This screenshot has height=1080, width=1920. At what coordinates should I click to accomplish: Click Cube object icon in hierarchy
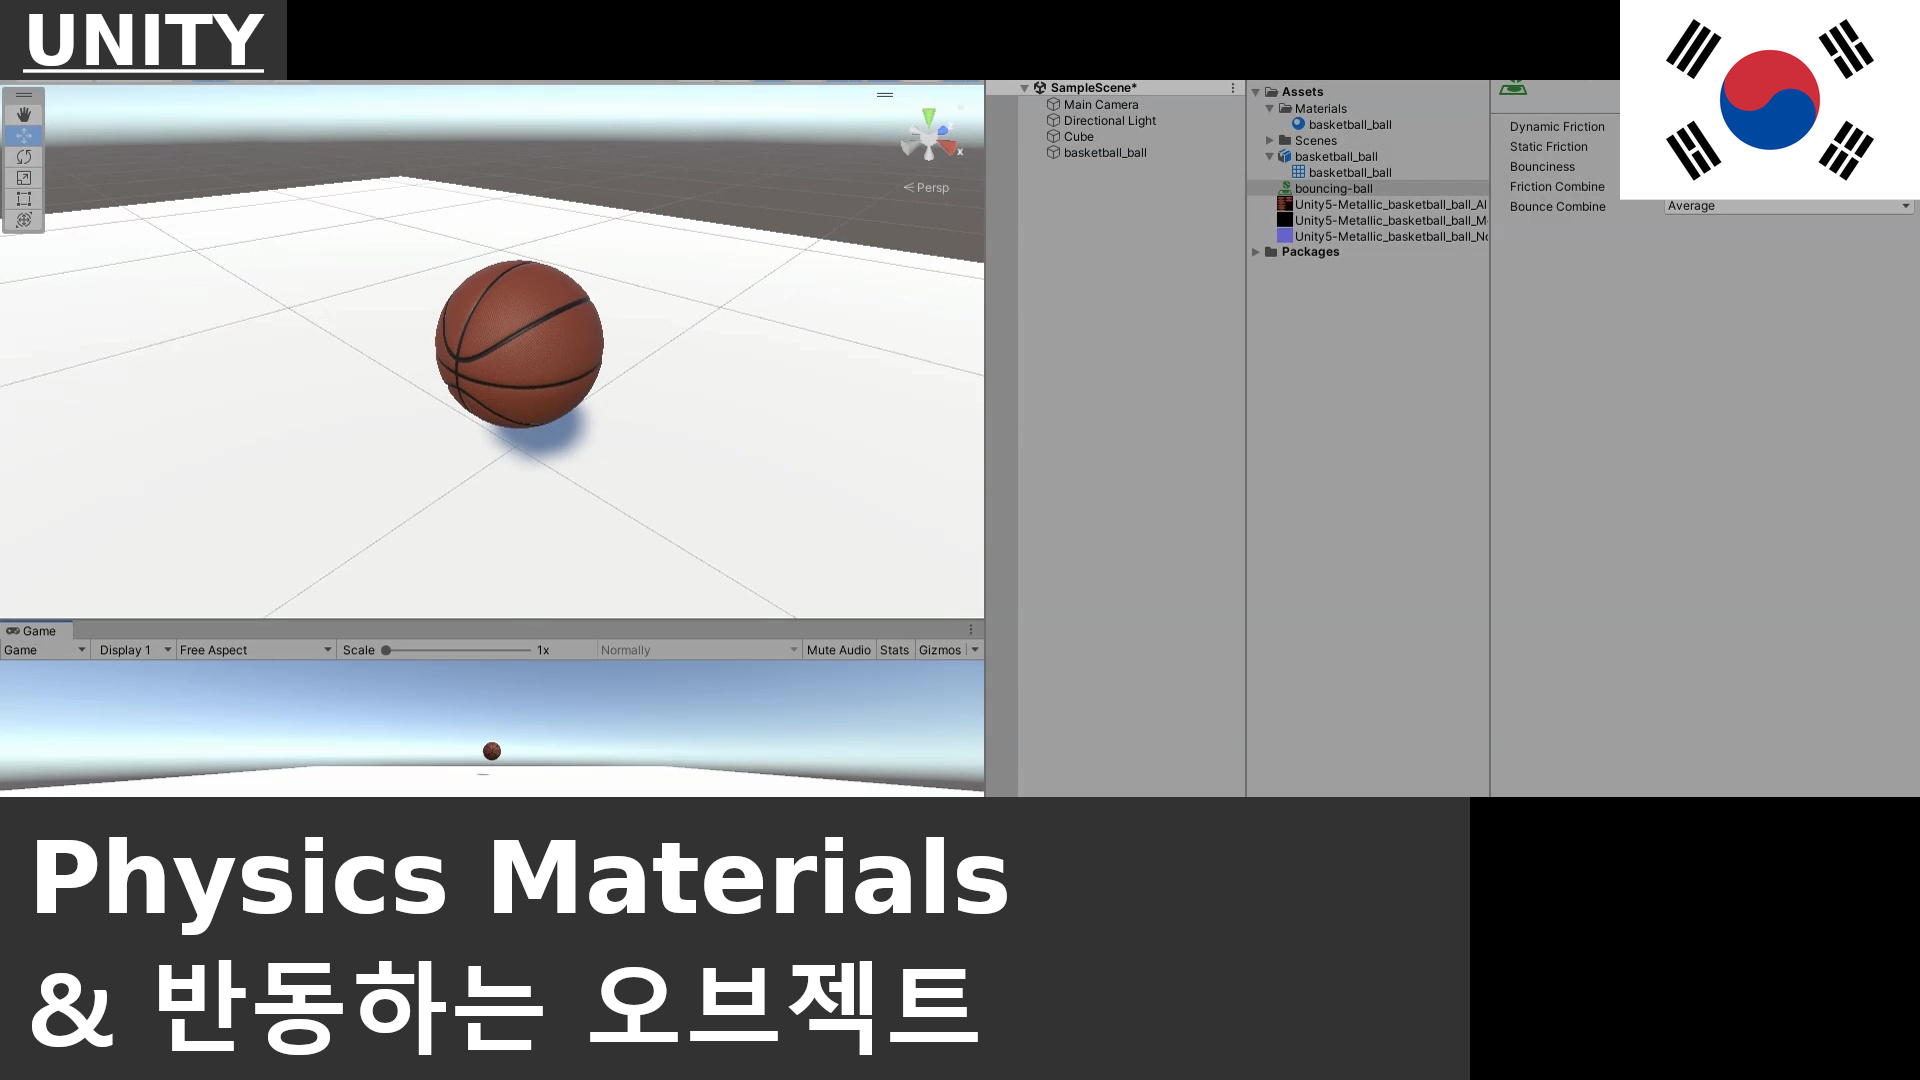click(x=1053, y=137)
